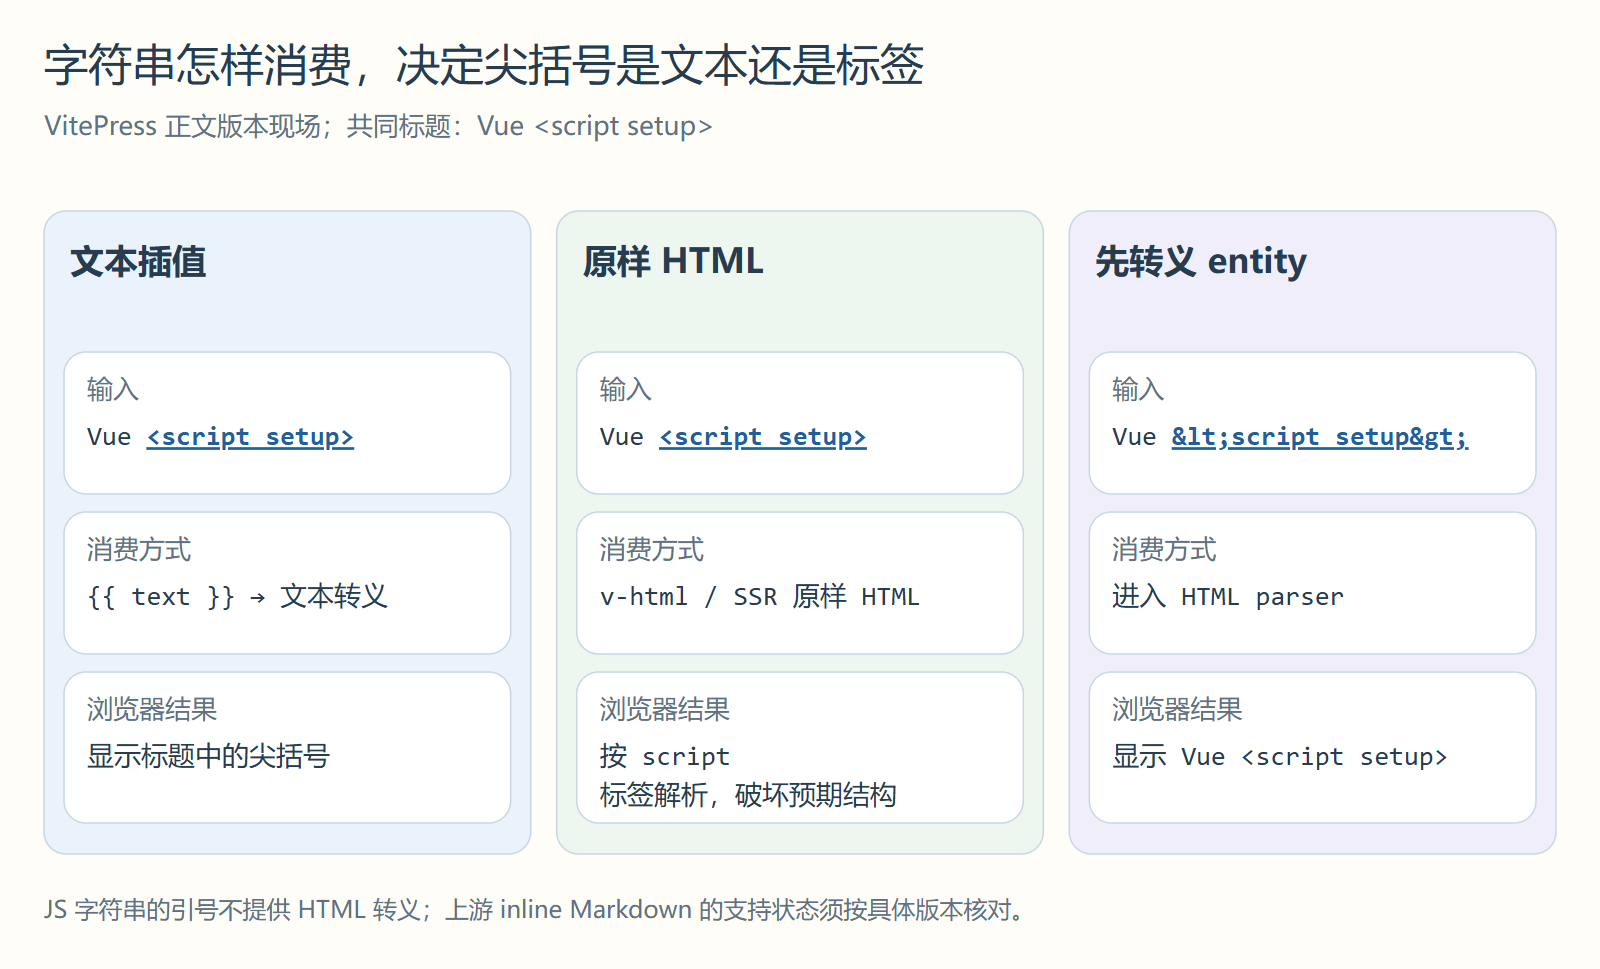Click 消费方式 label in 文本插值 card

tap(139, 549)
